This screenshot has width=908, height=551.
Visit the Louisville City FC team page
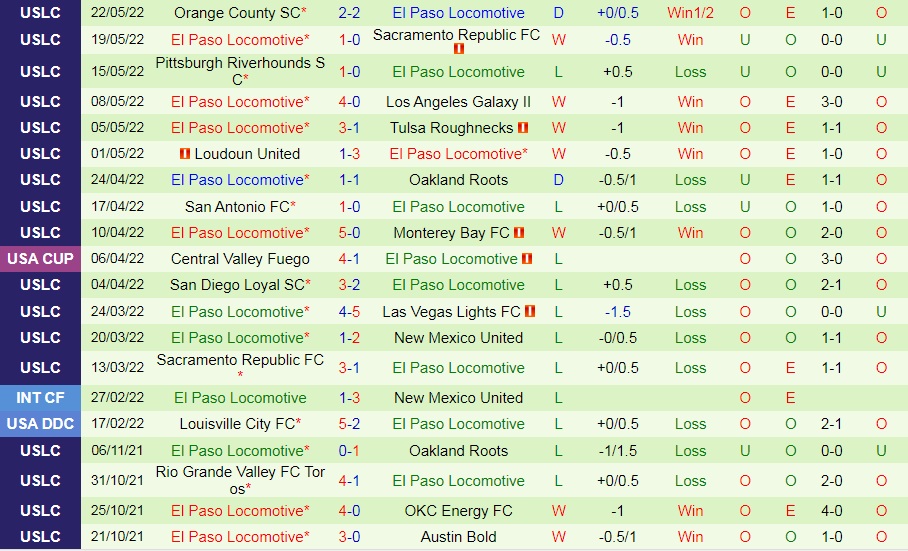point(236,424)
